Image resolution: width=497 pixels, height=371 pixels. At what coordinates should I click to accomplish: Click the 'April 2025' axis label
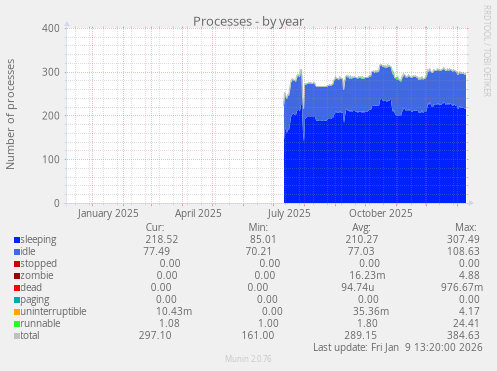point(198,213)
